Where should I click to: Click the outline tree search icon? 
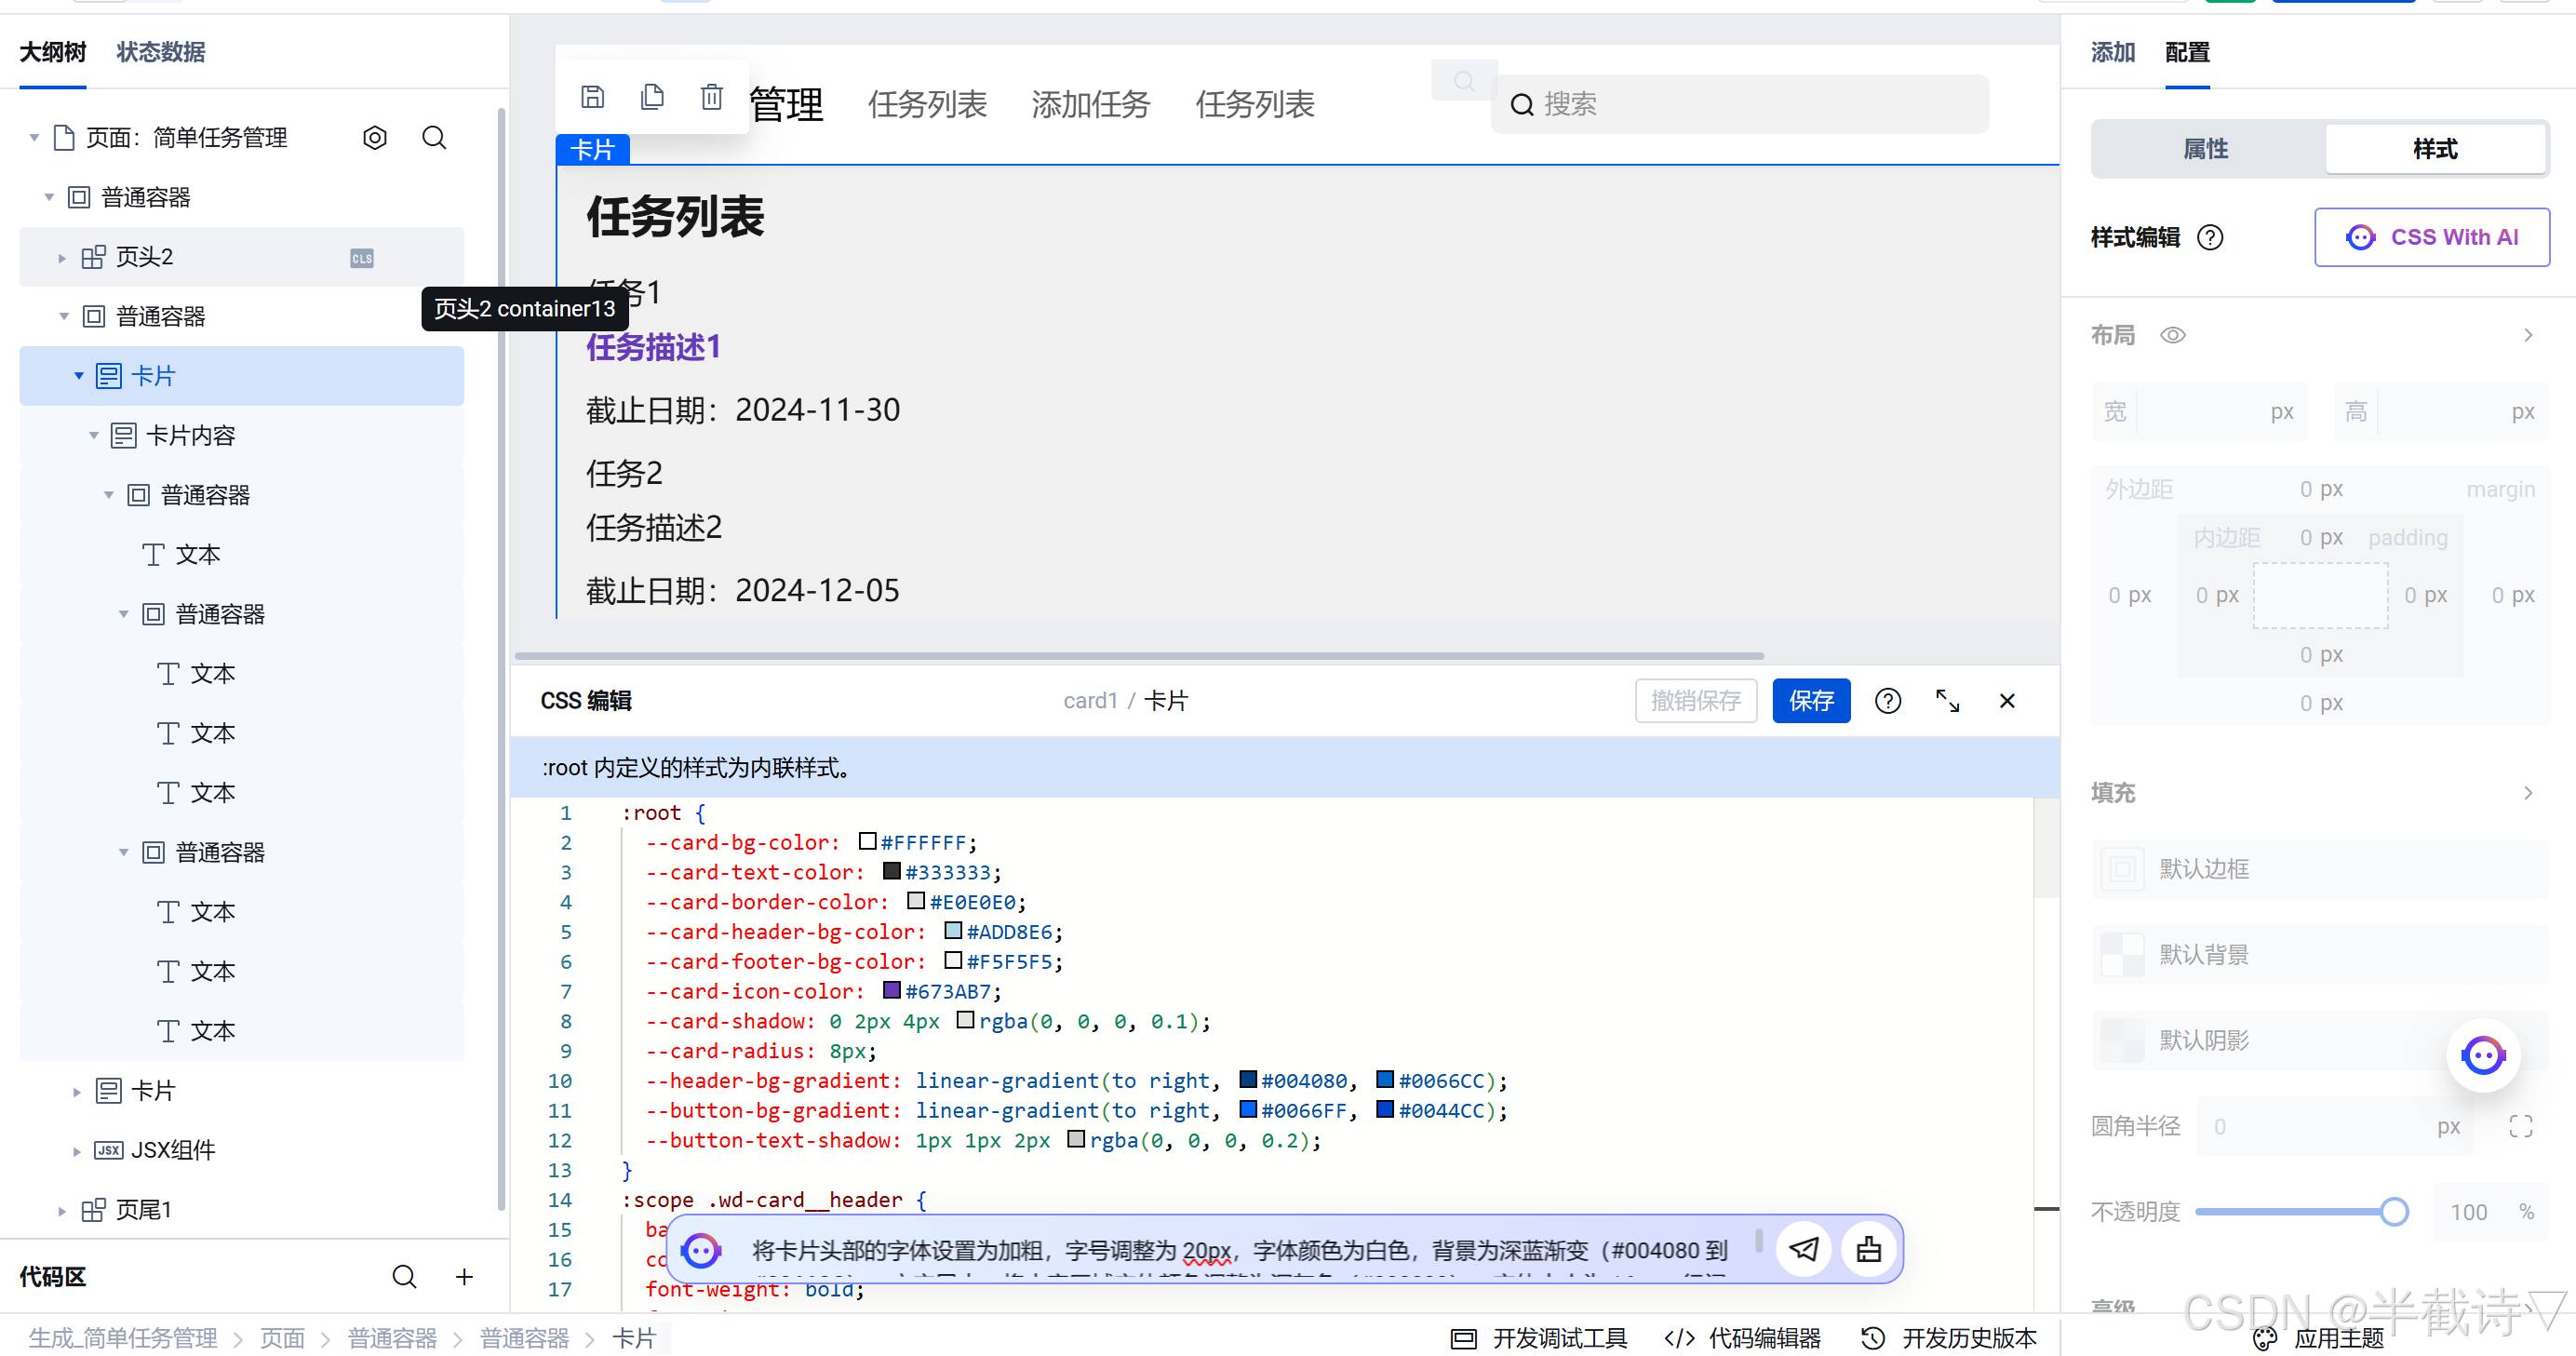434,138
